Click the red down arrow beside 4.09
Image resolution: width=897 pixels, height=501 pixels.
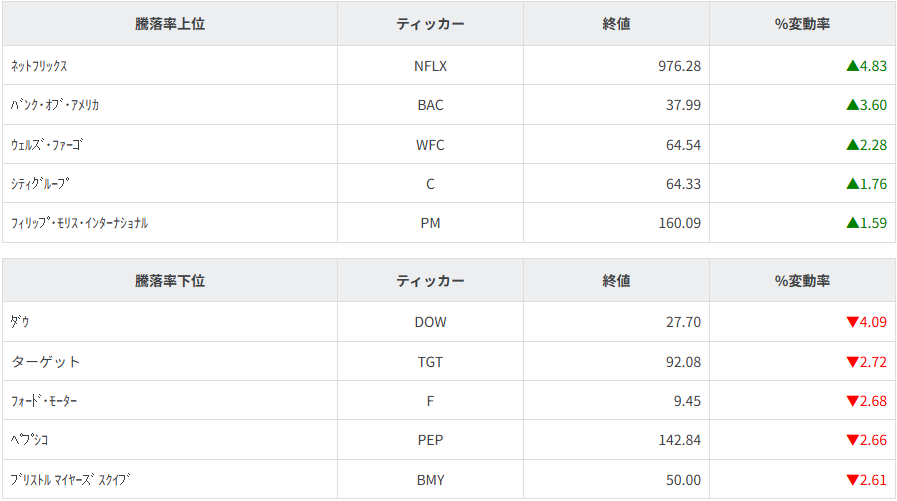[852, 322]
